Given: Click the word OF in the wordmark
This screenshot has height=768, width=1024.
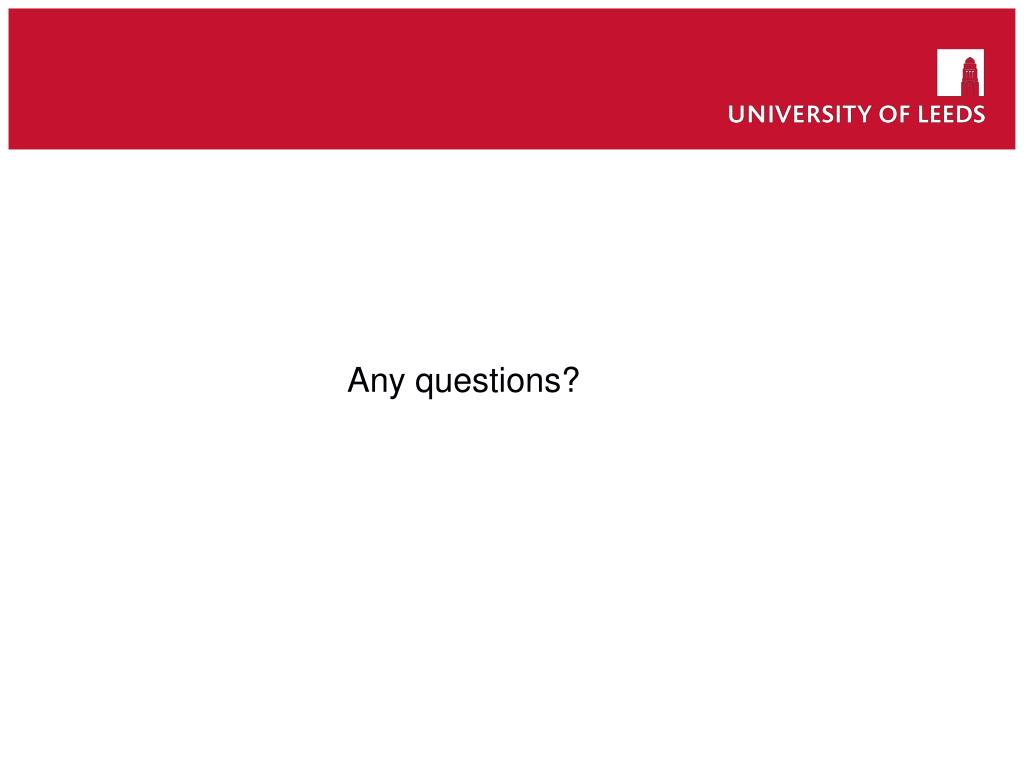Looking at the screenshot, I should point(895,114).
